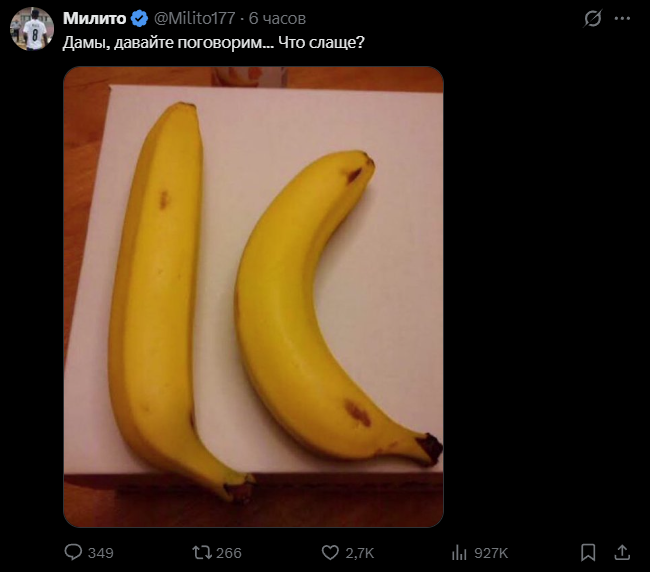Screen dimensions: 650x572
Task: Open the three-dot More options menu
Action: tap(622, 19)
